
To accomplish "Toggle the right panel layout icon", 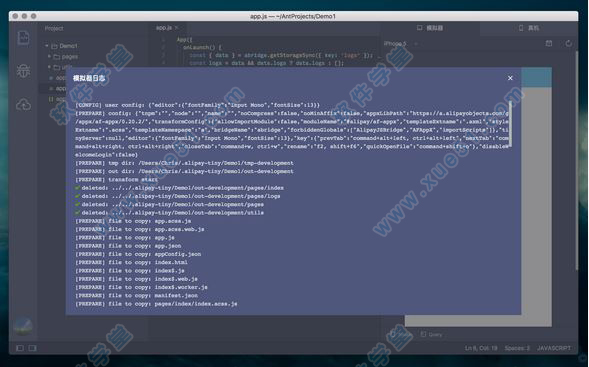I will point(32,348).
